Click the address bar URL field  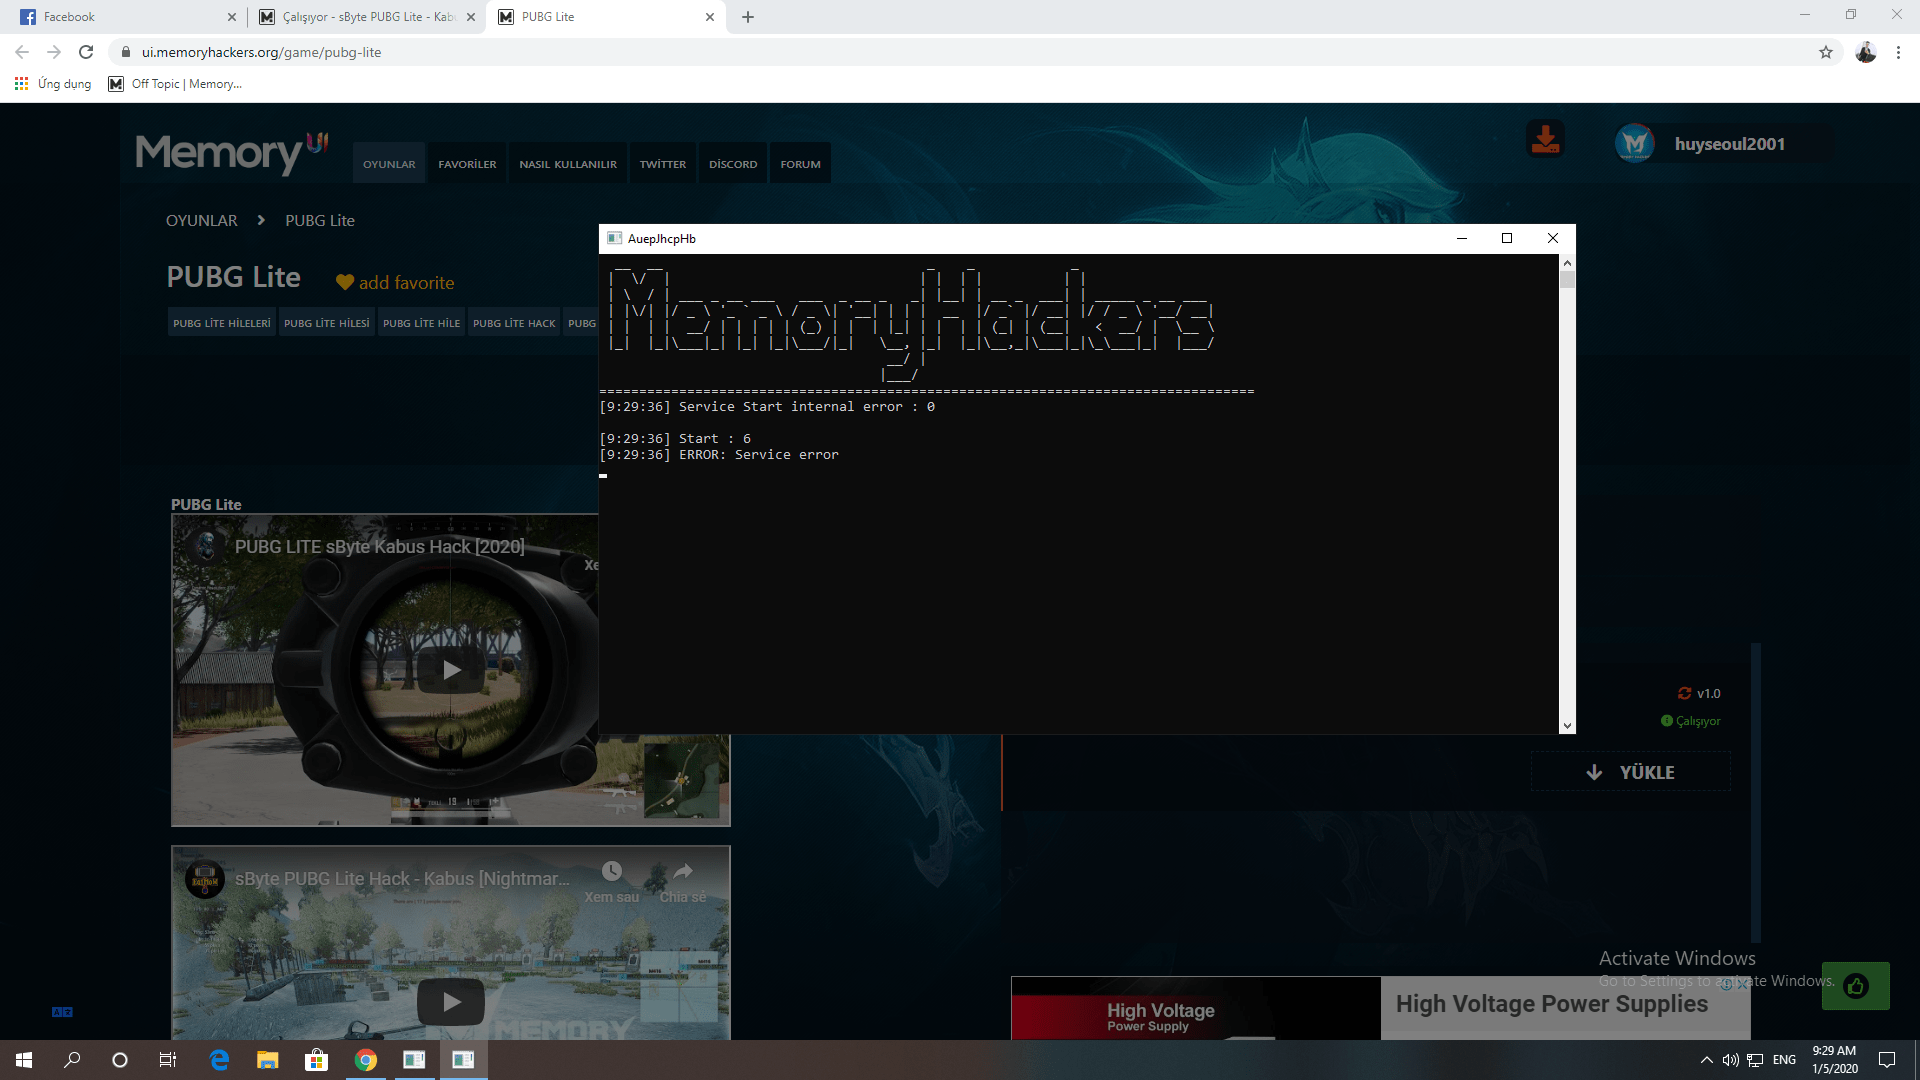tap(960, 52)
